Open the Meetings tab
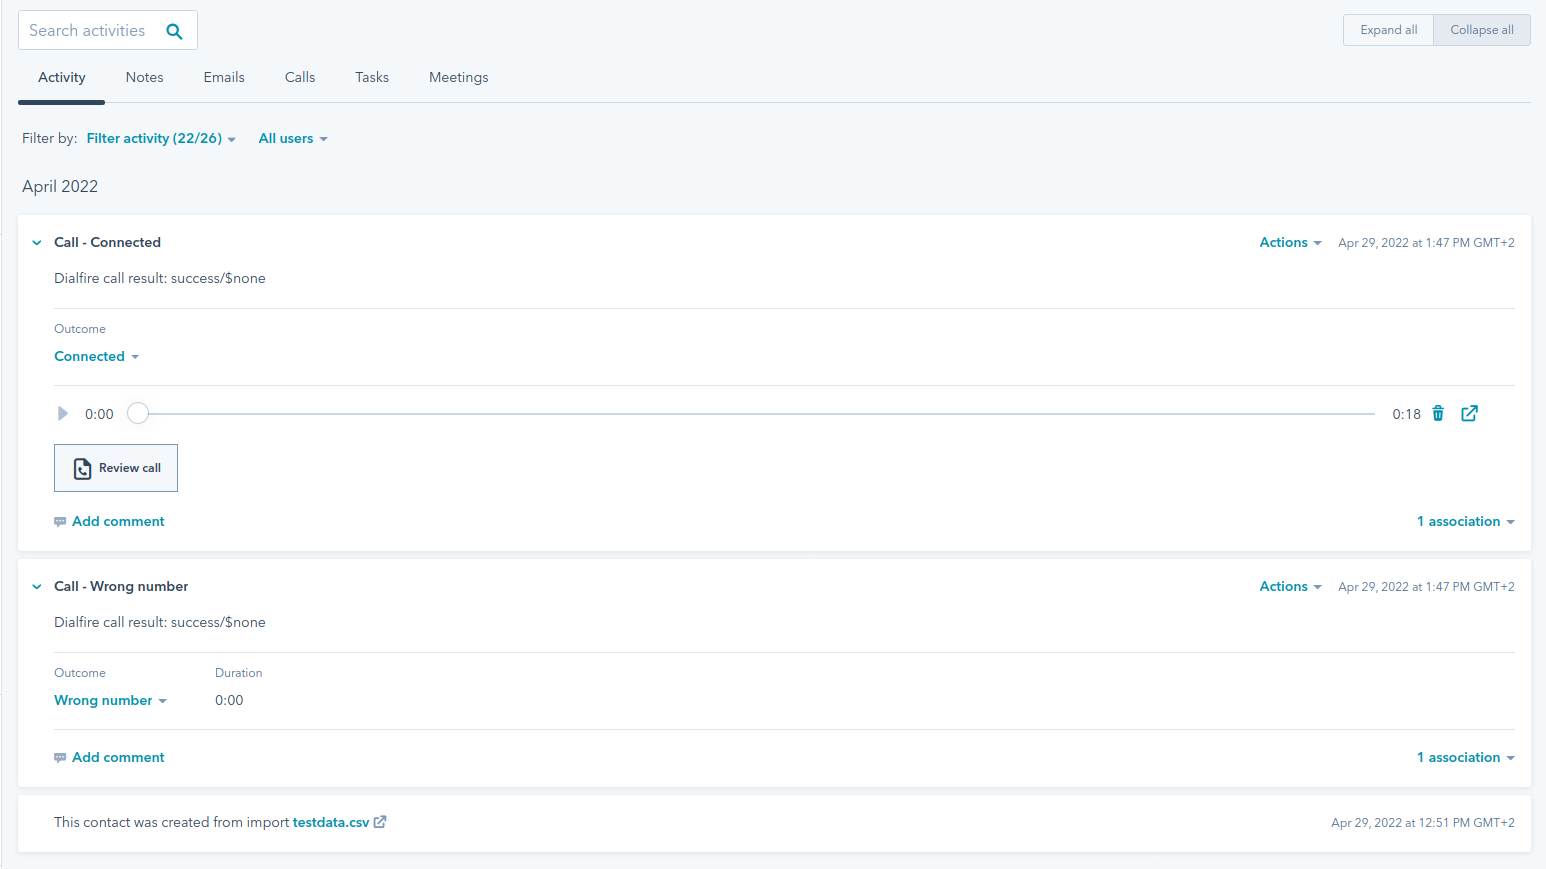Image resolution: width=1546 pixels, height=869 pixels. click(x=458, y=78)
